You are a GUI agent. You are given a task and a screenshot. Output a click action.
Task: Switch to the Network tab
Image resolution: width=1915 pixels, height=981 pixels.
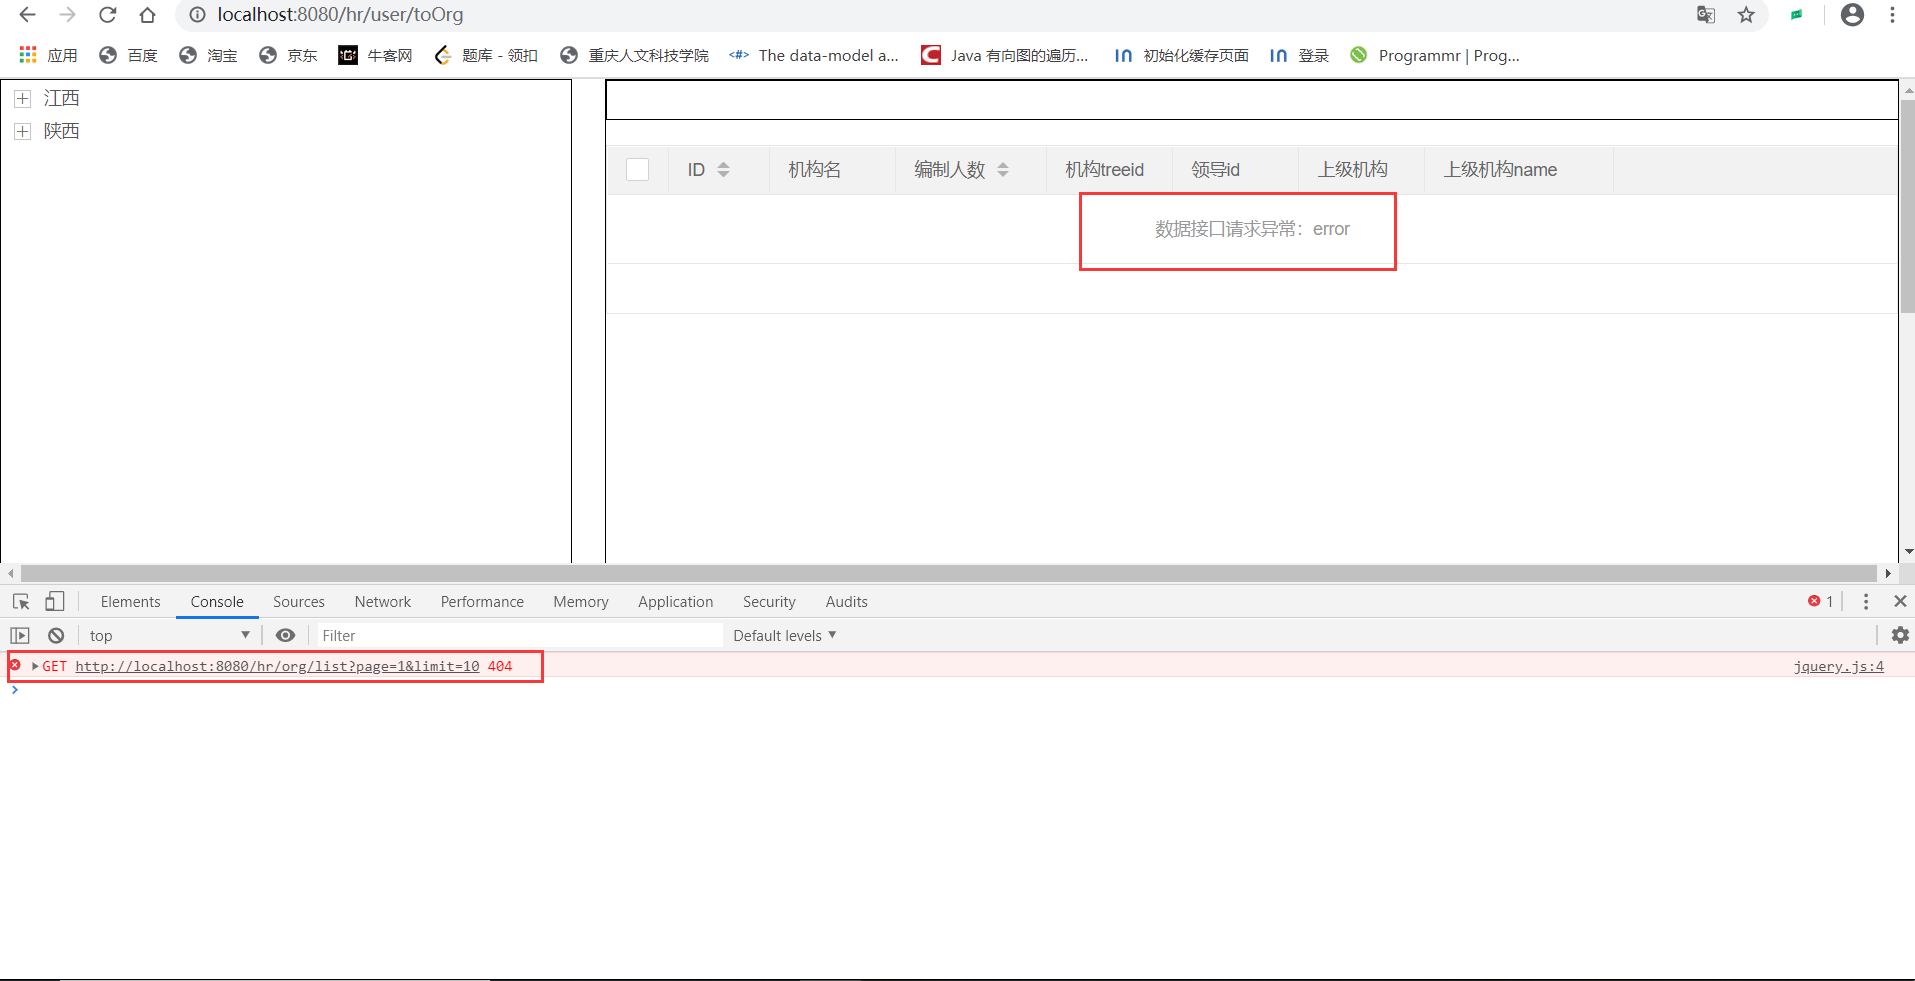[x=383, y=601]
